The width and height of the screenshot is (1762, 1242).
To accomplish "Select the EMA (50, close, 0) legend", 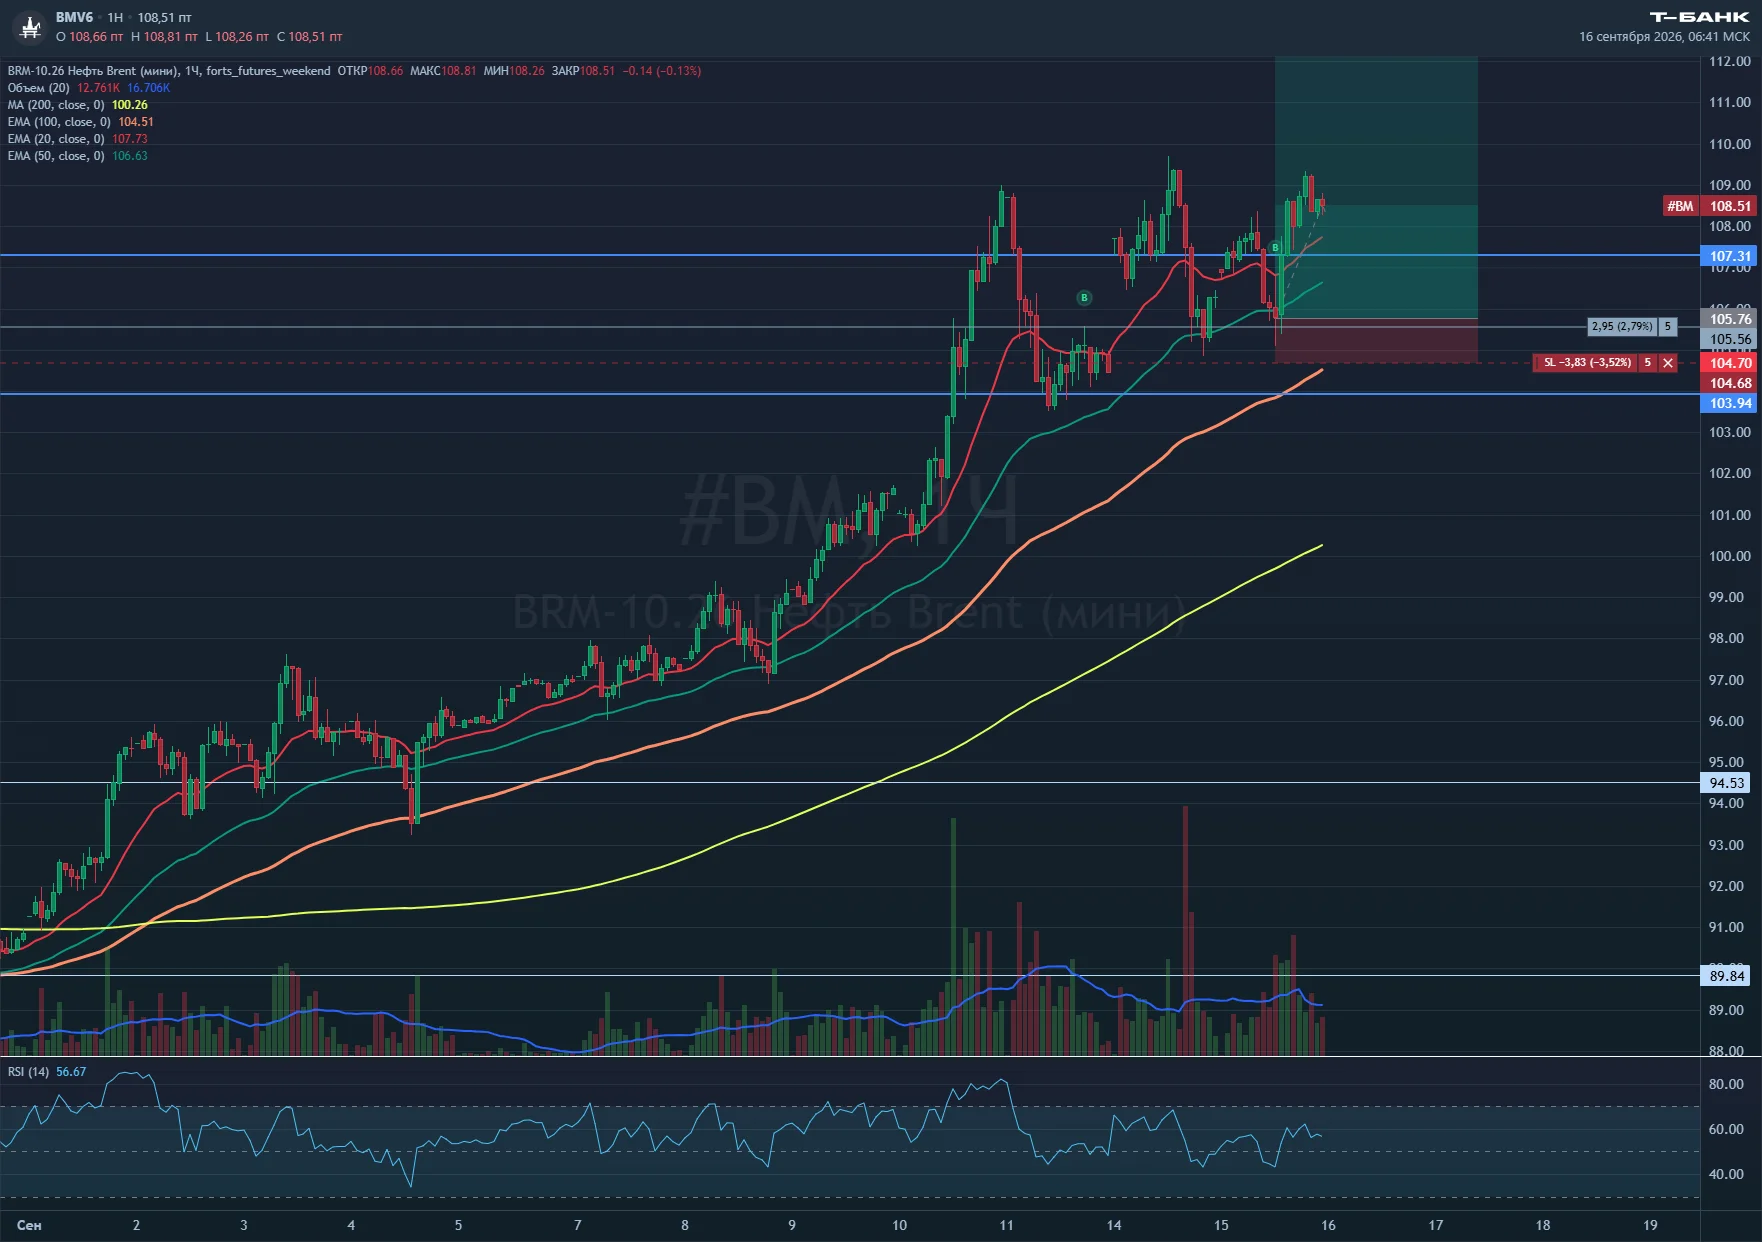I will (56, 156).
